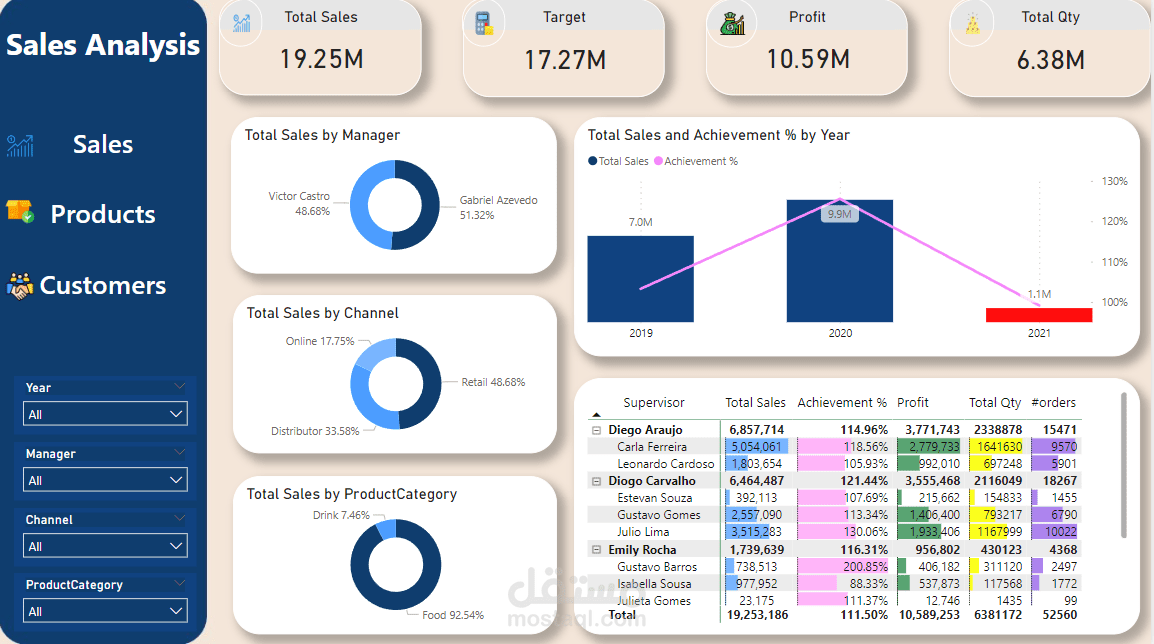The image size is (1154, 644).
Task: Click the Total Sales card chart icon
Action: coord(240,23)
